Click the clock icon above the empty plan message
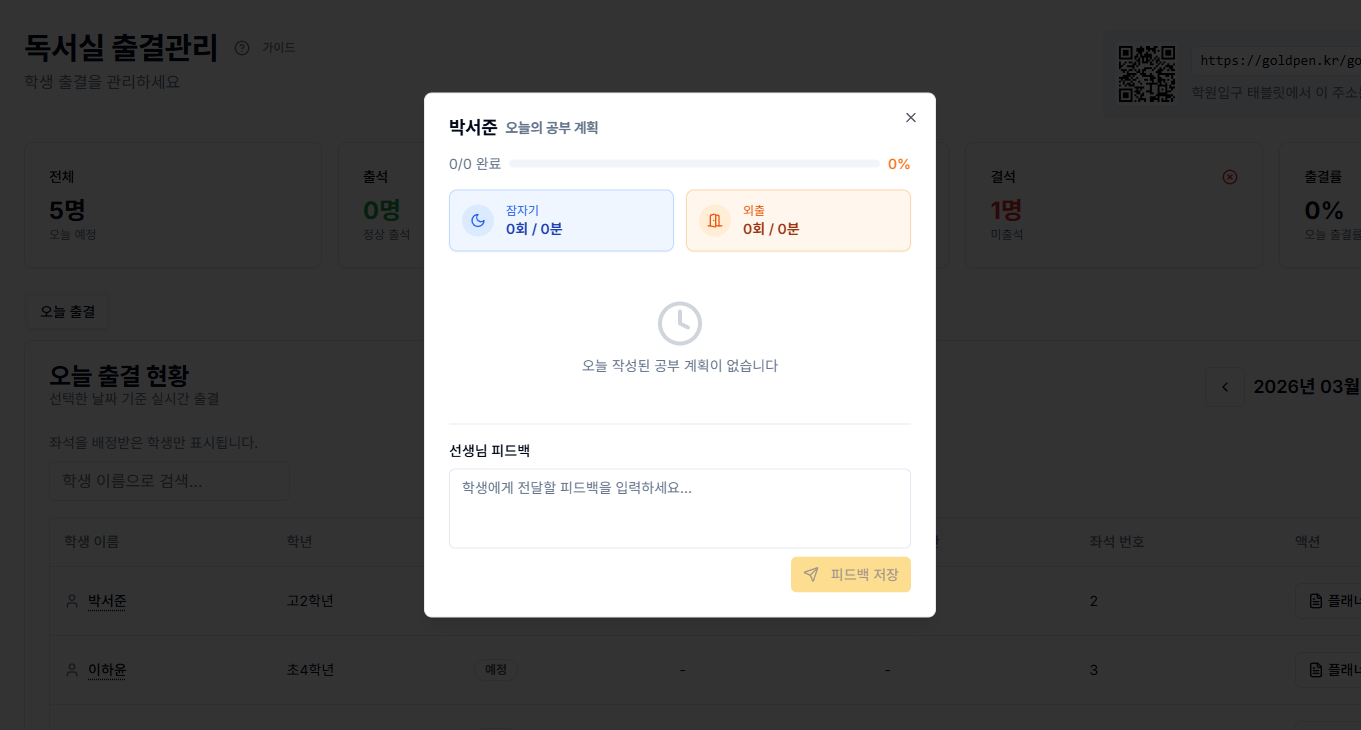Screen dimensions: 1361x730 coord(680,322)
